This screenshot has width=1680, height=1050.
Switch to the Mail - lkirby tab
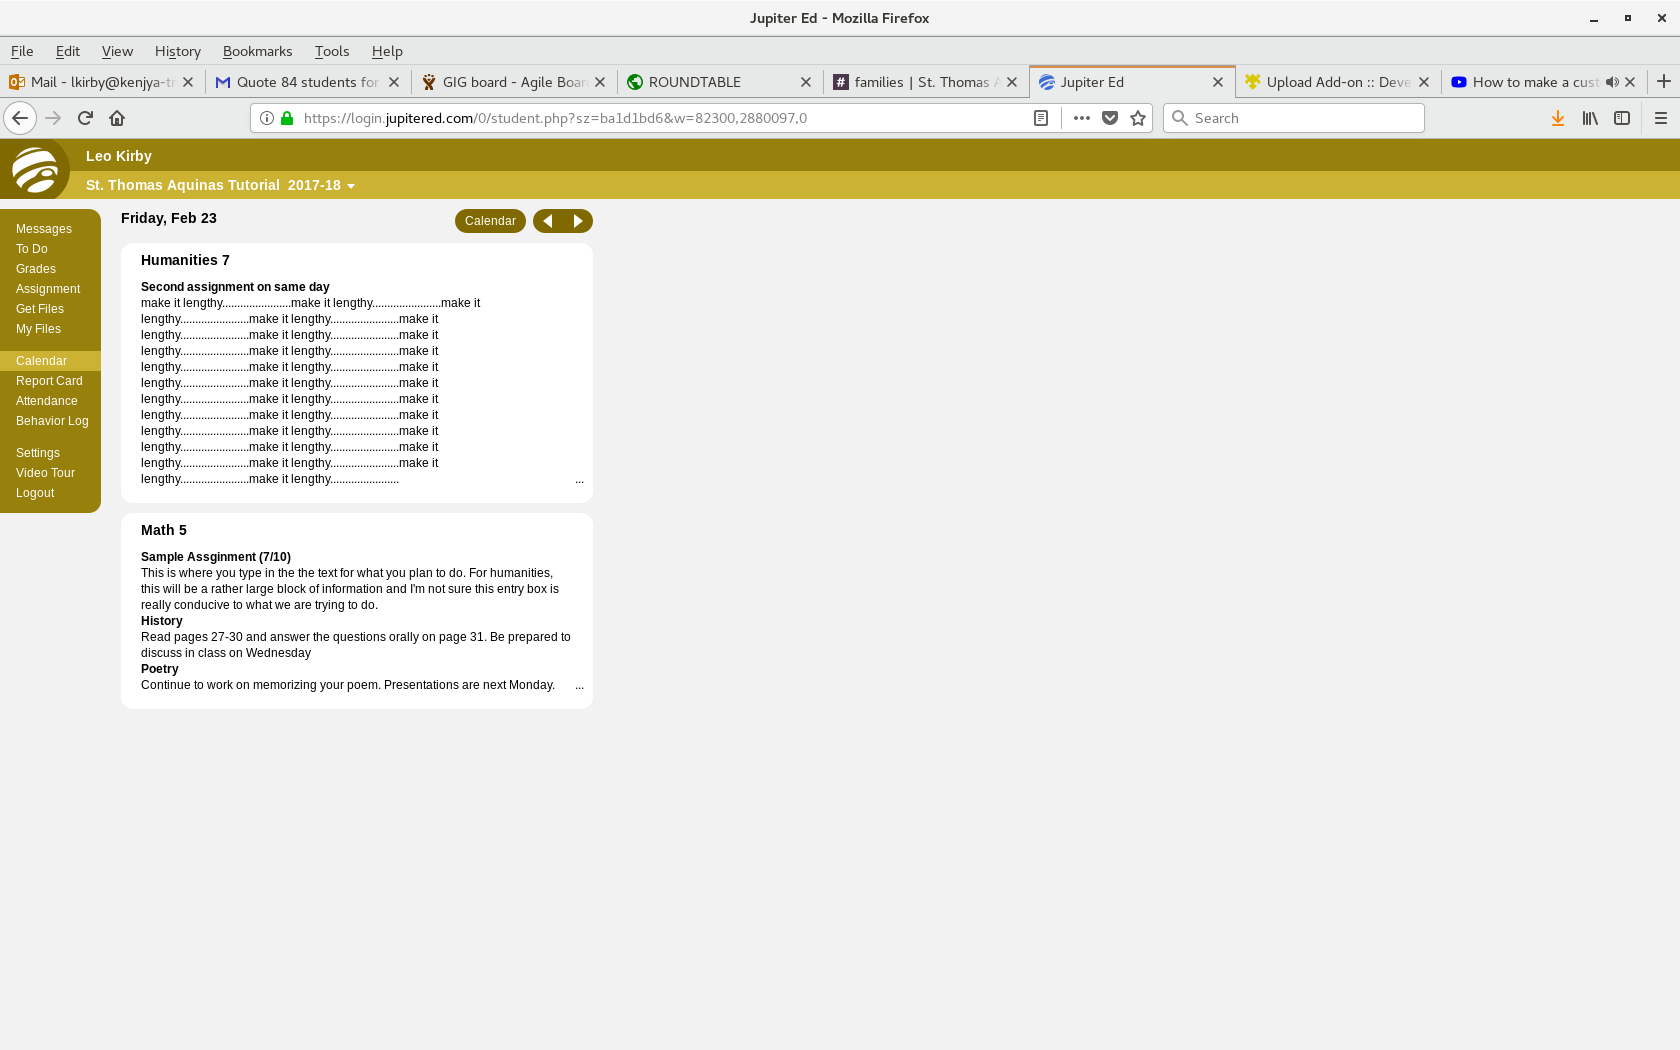[103, 82]
